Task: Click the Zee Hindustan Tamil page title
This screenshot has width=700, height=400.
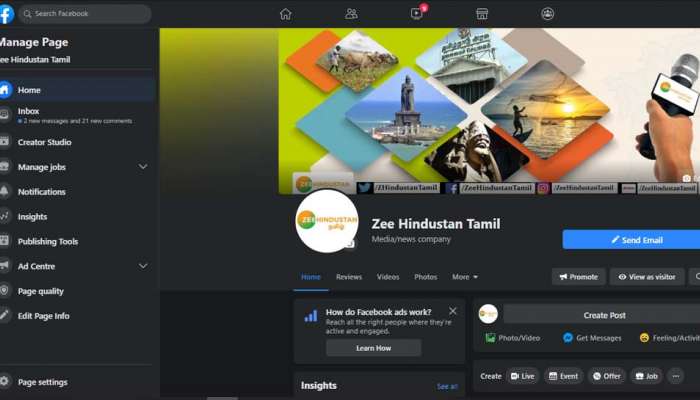Action: (436, 224)
